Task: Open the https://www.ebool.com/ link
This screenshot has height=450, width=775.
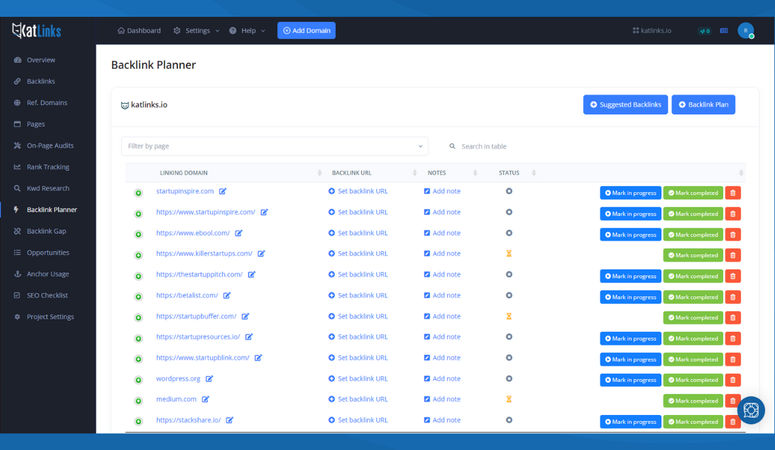Action: tap(193, 233)
